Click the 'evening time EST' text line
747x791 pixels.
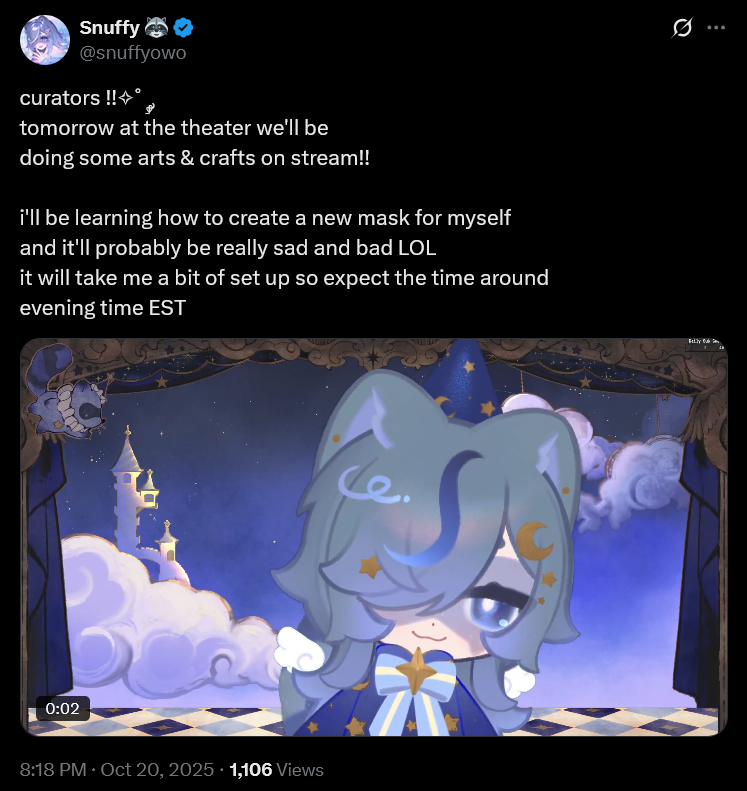(103, 308)
